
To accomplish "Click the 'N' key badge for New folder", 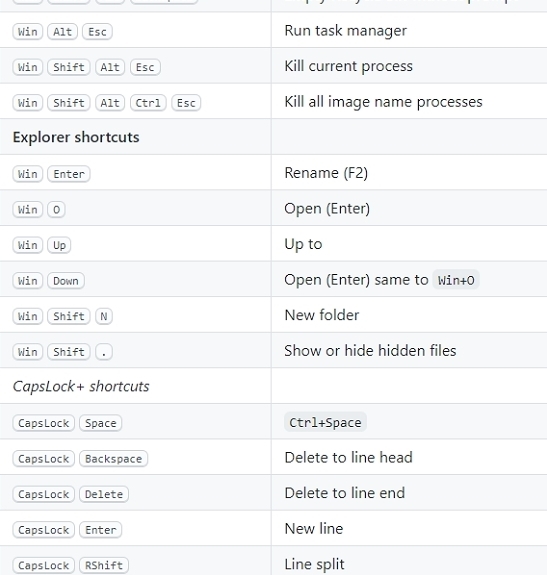I will [104, 316].
